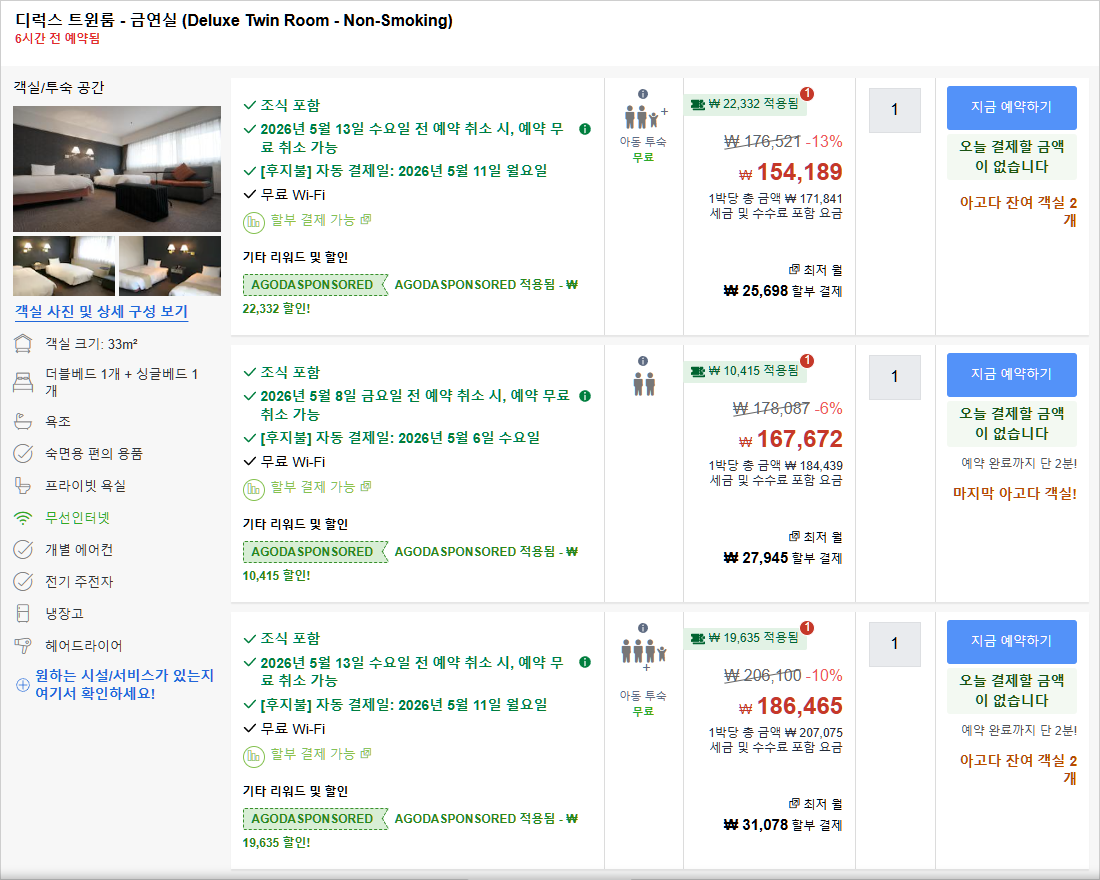Open the left small bed photo thumbnail
The width and height of the screenshot is (1100, 880).
coord(64,266)
